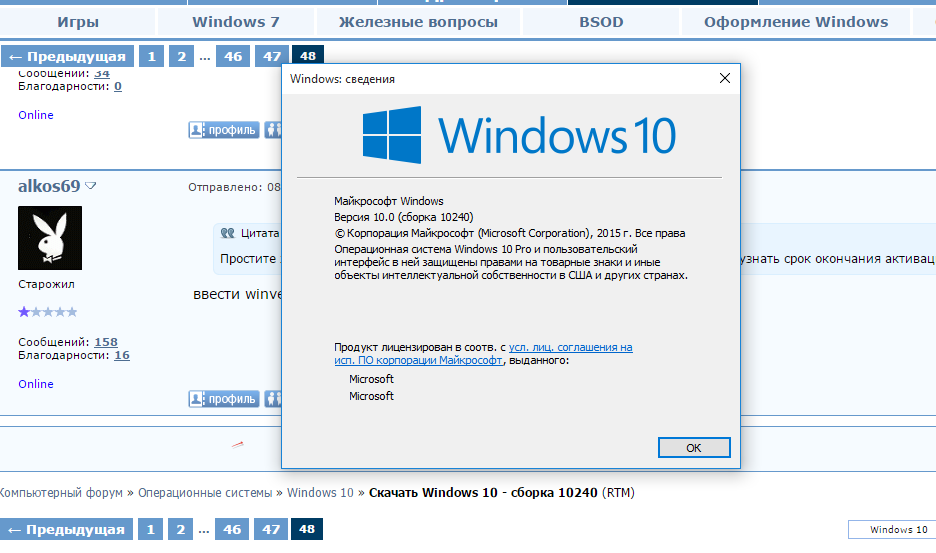
Task: Go to page 2 in top pagination
Action: tap(181, 57)
